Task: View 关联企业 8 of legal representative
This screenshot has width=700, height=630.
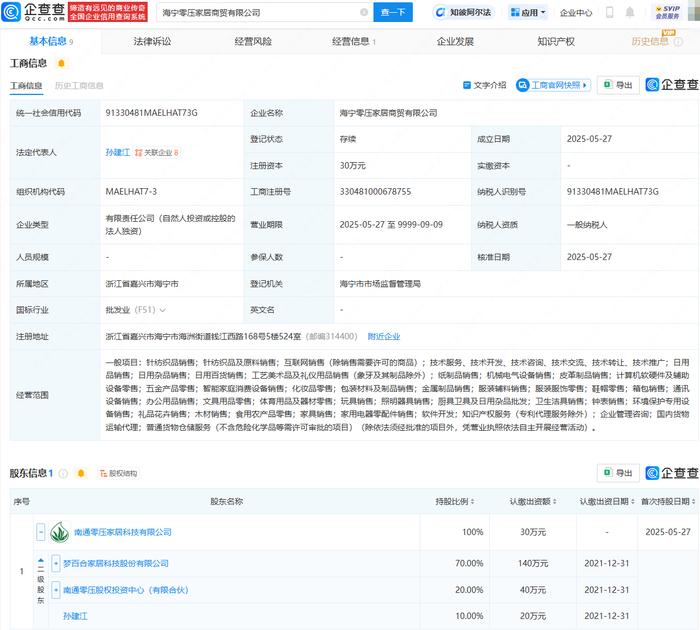Action: pyautogui.click(x=157, y=153)
